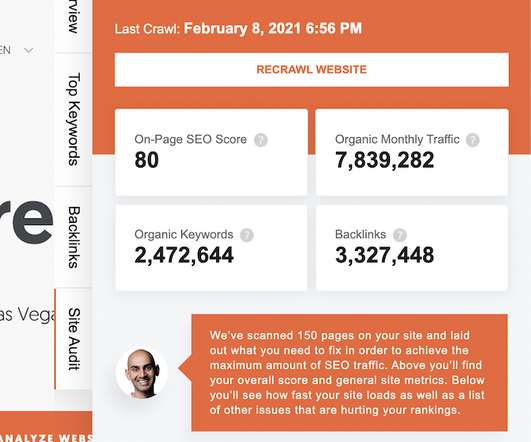Switch to the Backlinks side tab
Image resolution: width=531 pixels, height=442 pixels.
tap(74, 237)
